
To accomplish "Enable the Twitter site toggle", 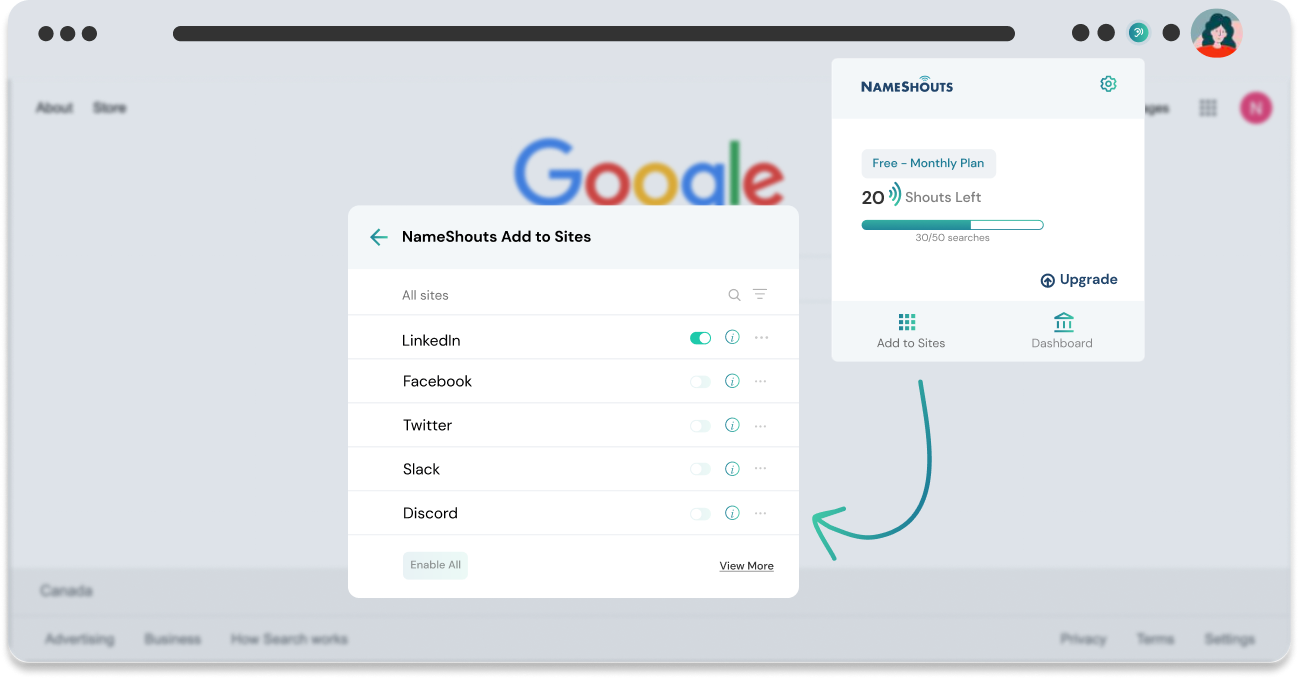I will 700,426.
